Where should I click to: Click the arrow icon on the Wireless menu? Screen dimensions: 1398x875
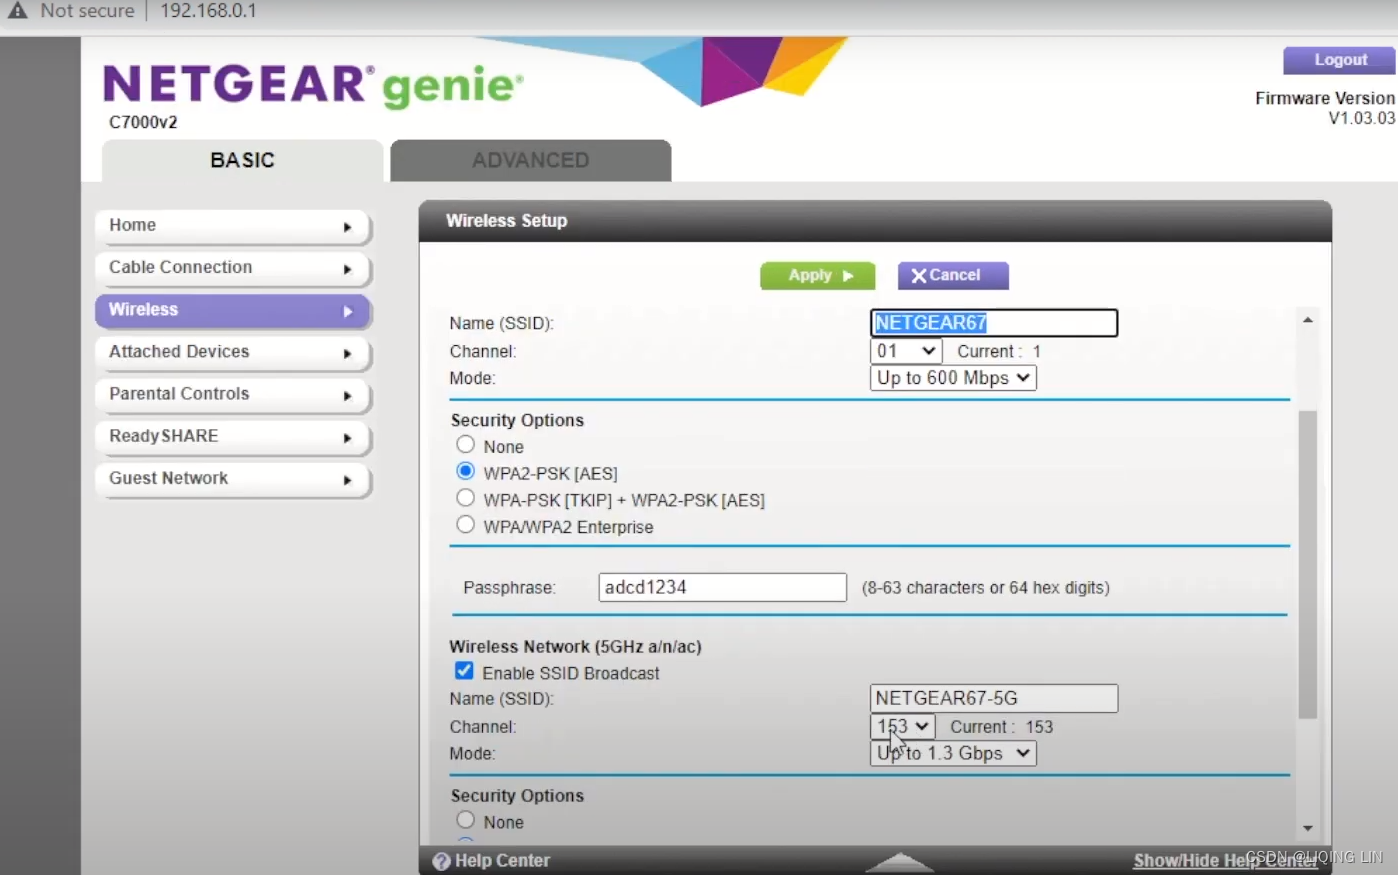pyautogui.click(x=348, y=311)
